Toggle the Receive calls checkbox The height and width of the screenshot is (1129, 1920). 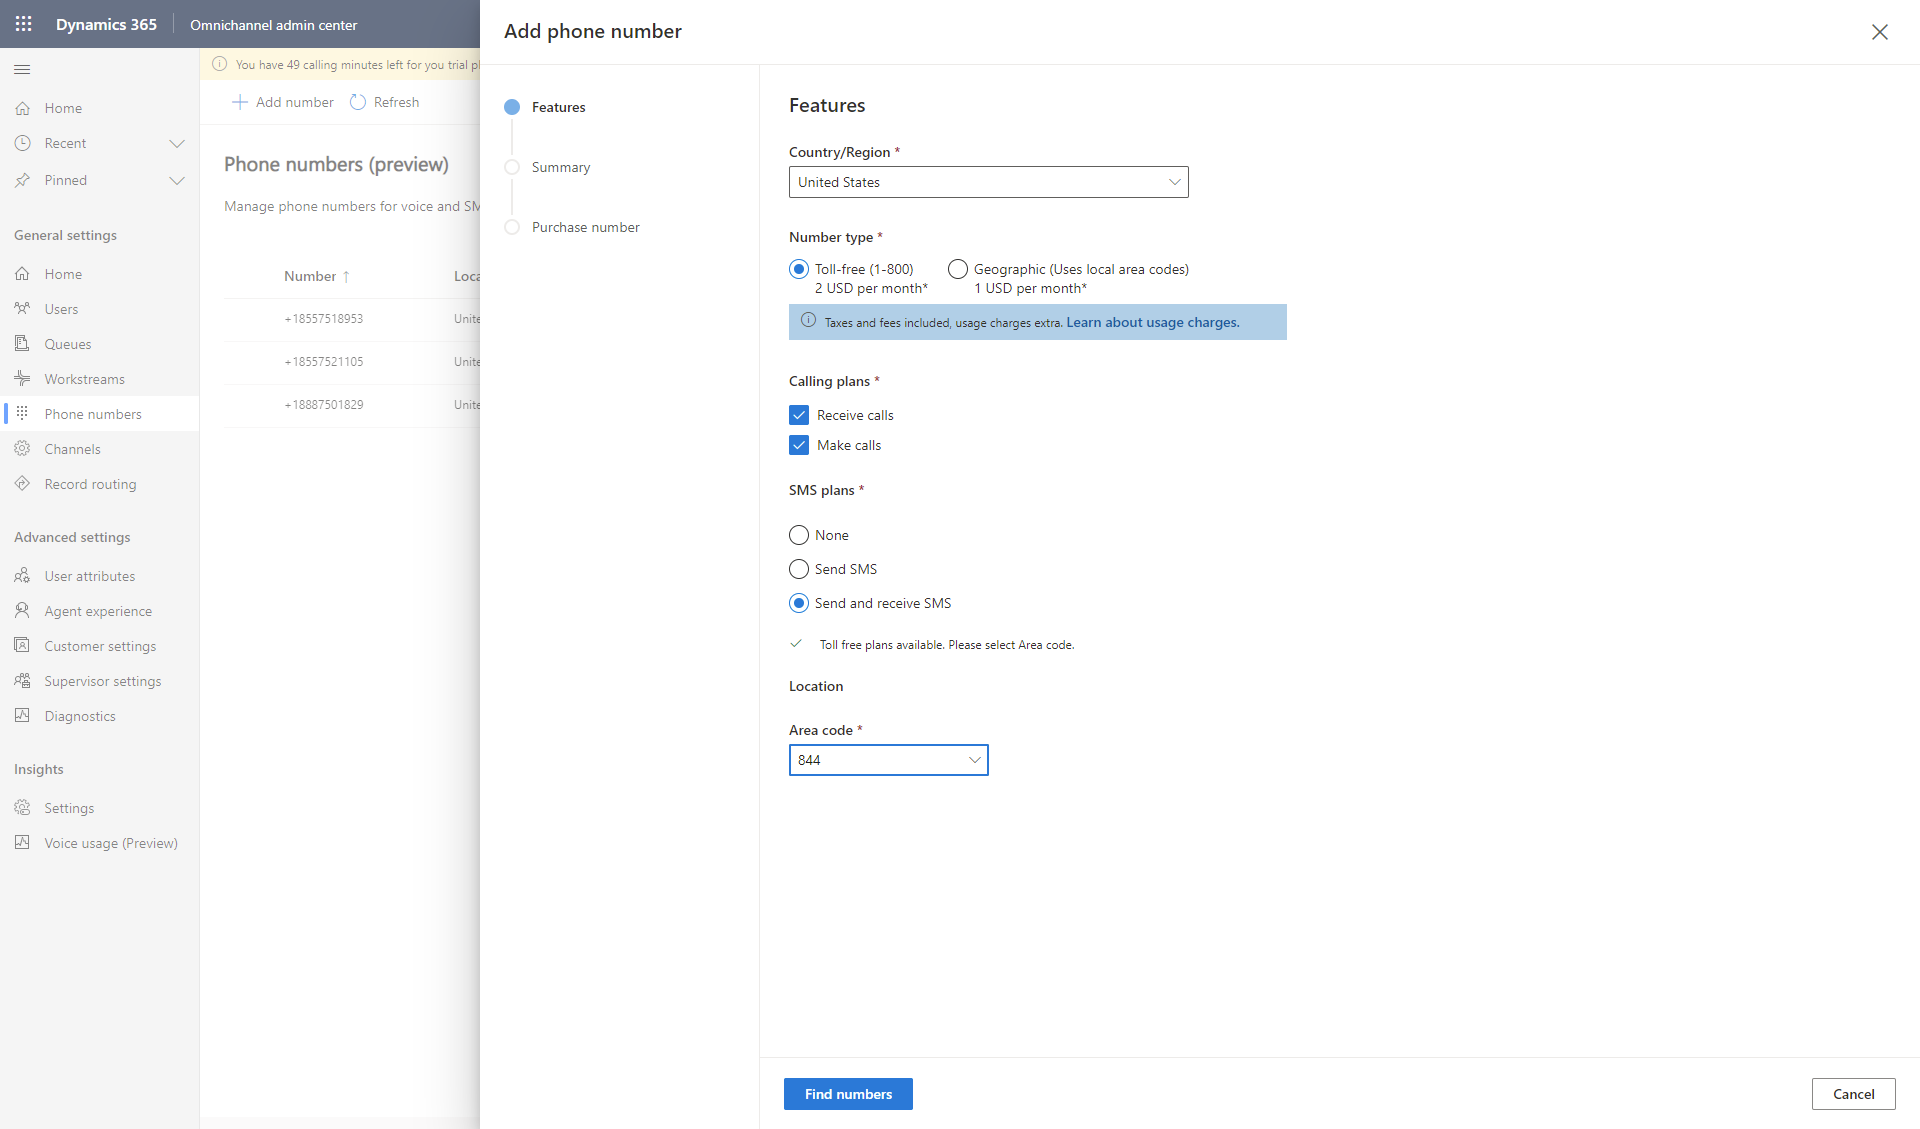point(798,414)
